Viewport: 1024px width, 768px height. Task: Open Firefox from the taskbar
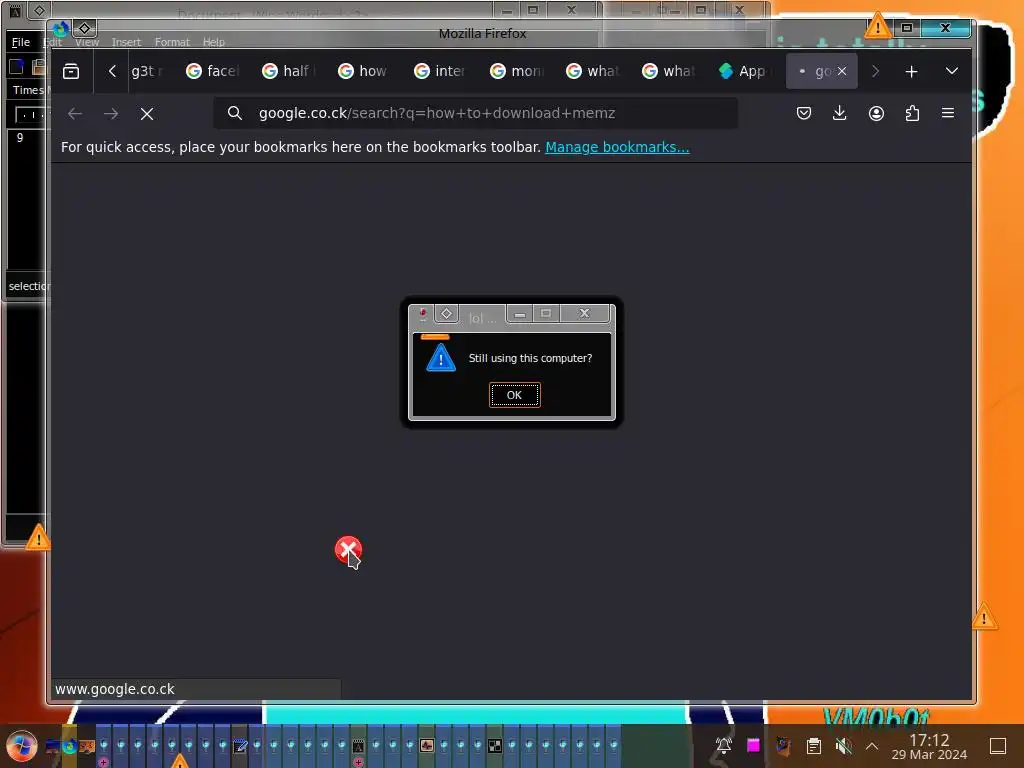point(69,746)
